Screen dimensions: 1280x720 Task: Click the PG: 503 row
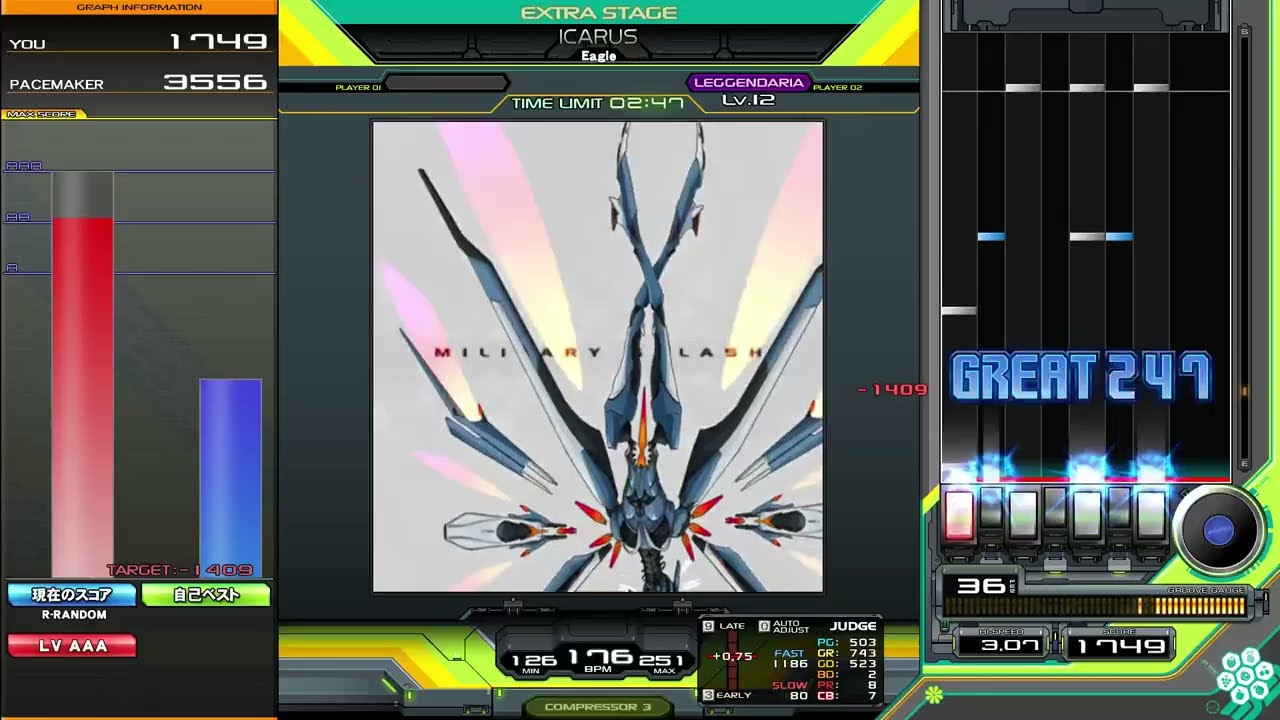coord(846,643)
